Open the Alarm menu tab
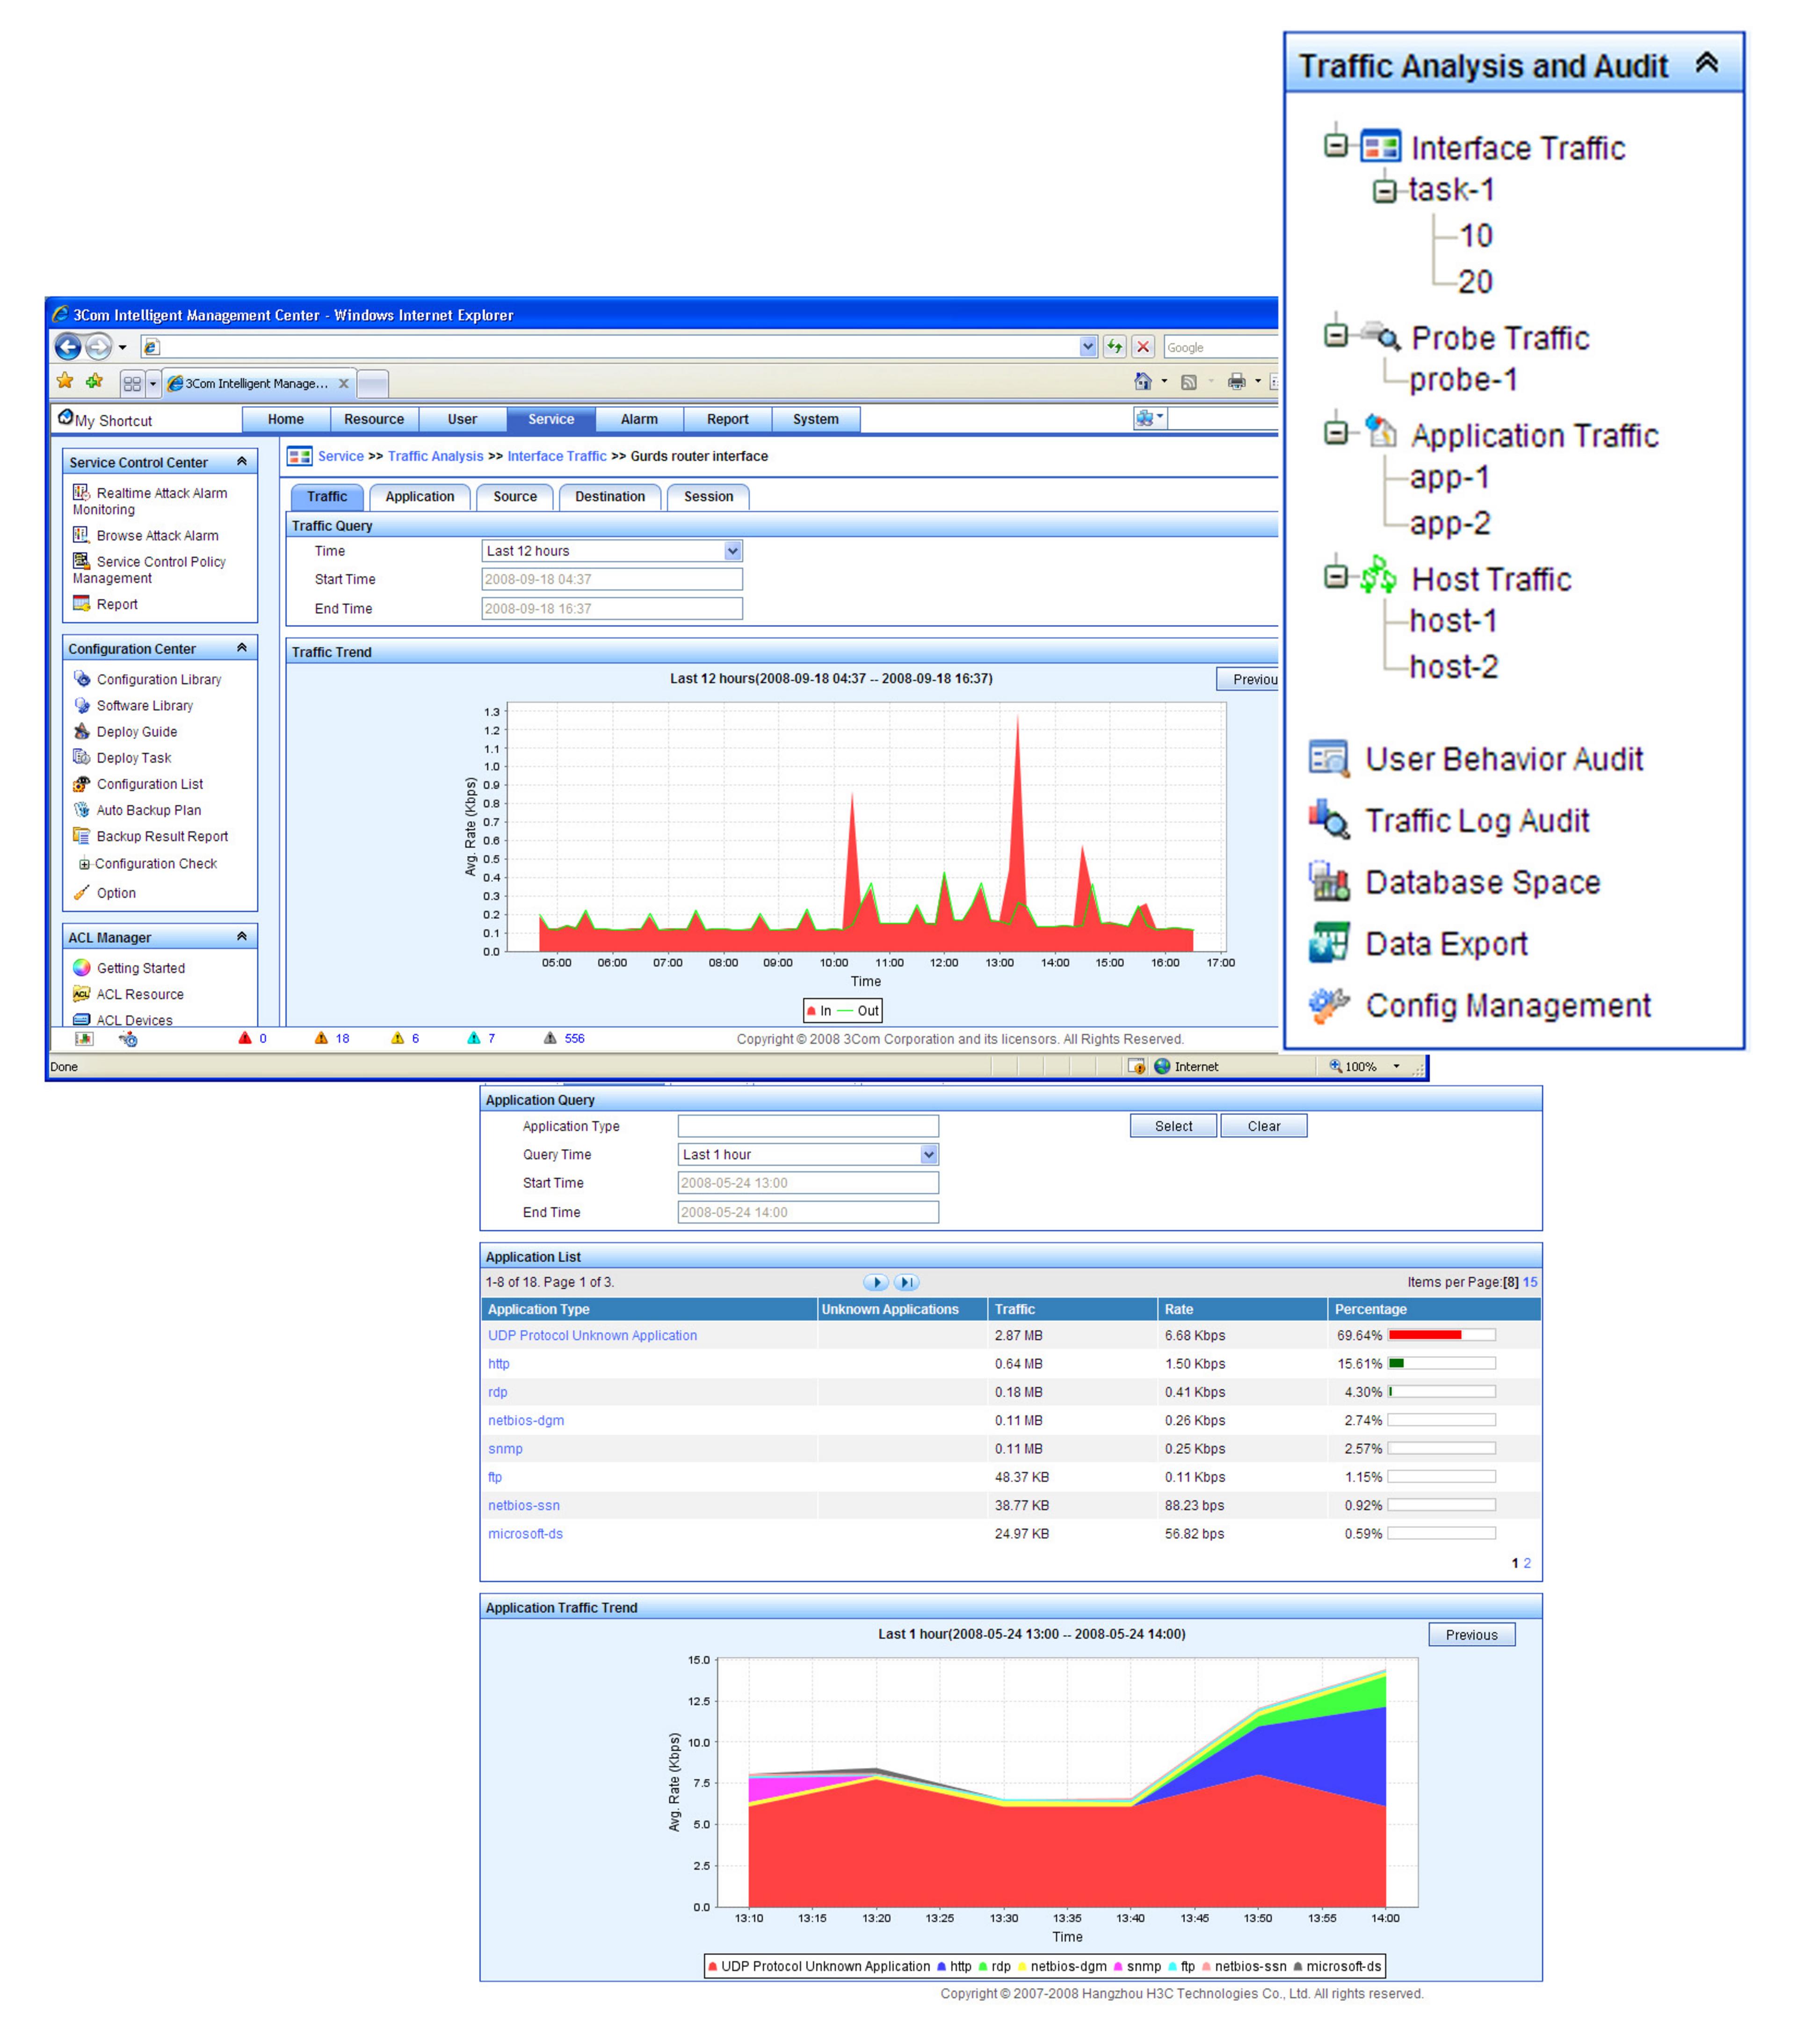This screenshot has height=2044, width=1796. (639, 419)
